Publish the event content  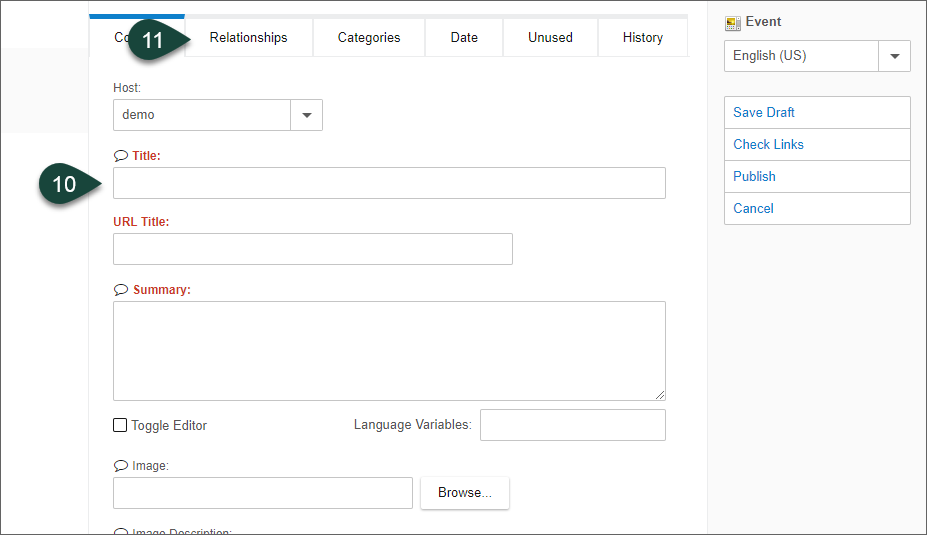pyautogui.click(x=754, y=177)
